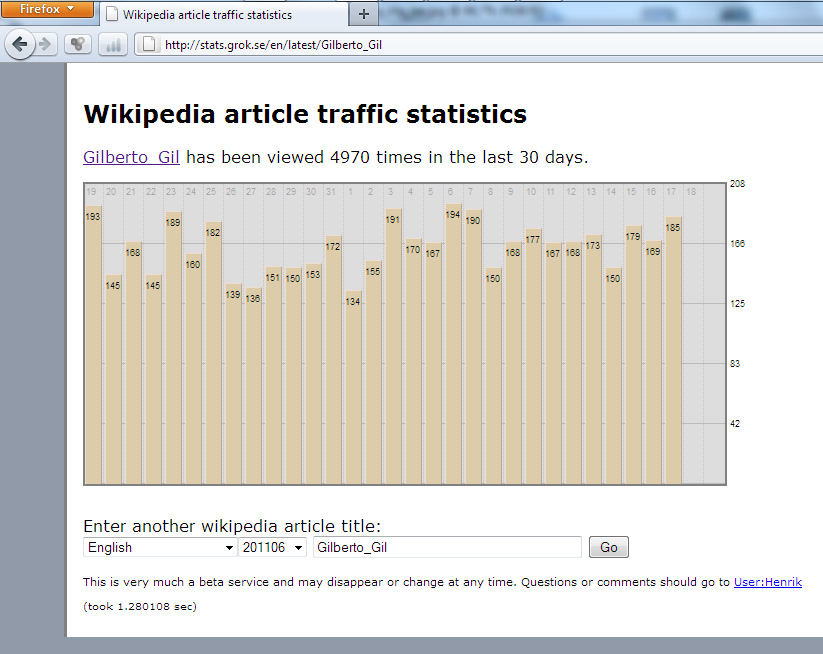The image size is (823, 654).
Task: Click the browser Forward arrow button
Action: coord(45,44)
